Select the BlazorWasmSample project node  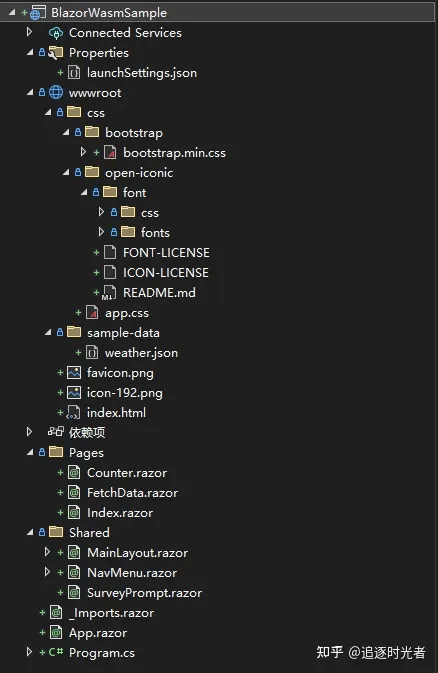pyautogui.click(x=109, y=12)
